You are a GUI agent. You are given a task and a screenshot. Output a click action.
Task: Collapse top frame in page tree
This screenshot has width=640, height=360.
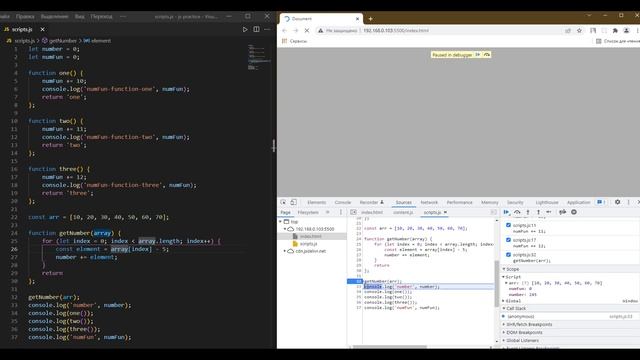coord(280,222)
